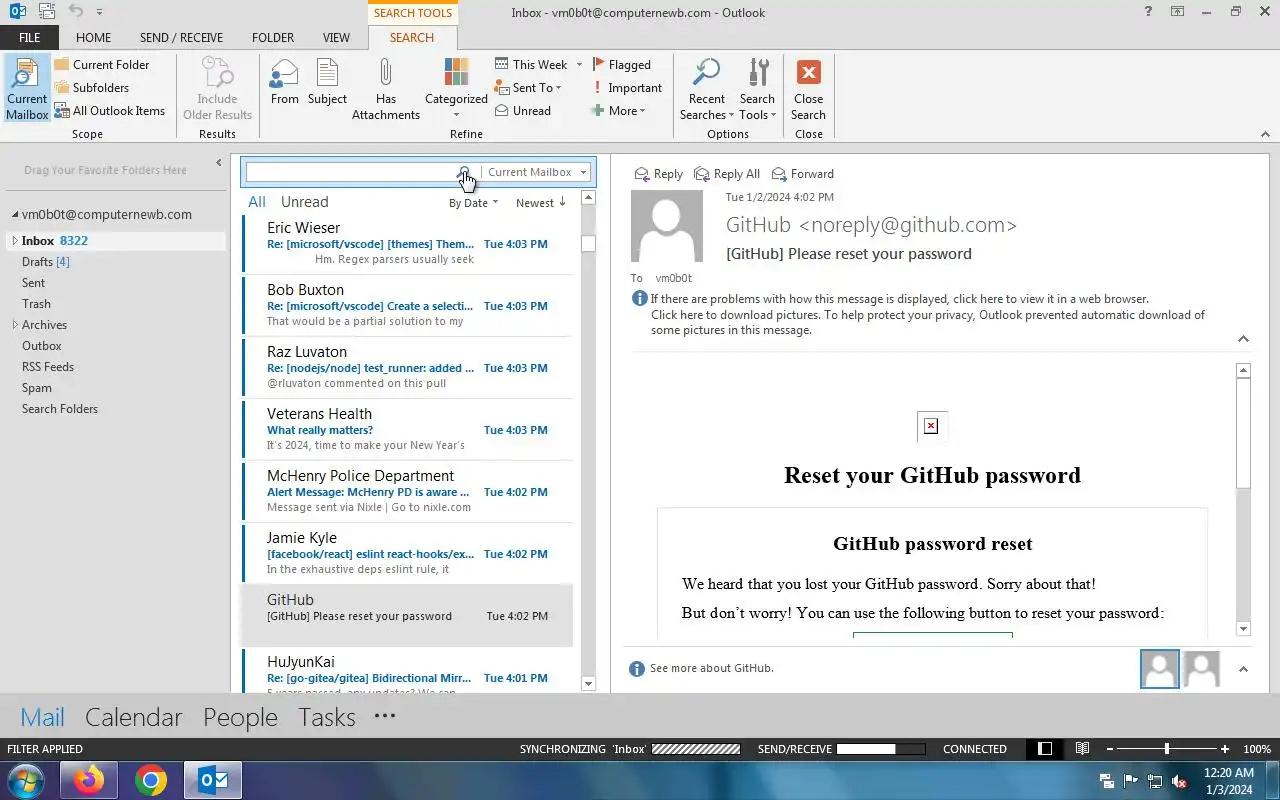Viewport: 1280px width, 800px height.
Task: Show All messages filter
Action: [x=257, y=202]
